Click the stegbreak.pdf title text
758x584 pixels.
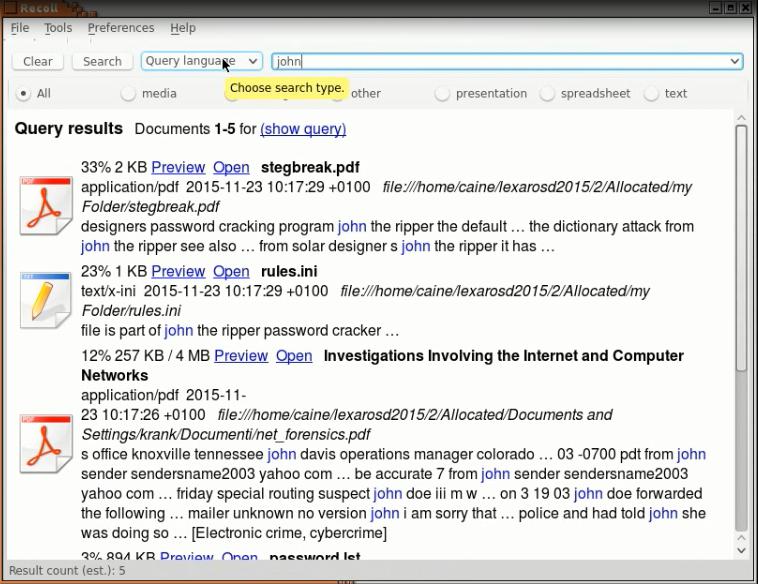coord(310,167)
